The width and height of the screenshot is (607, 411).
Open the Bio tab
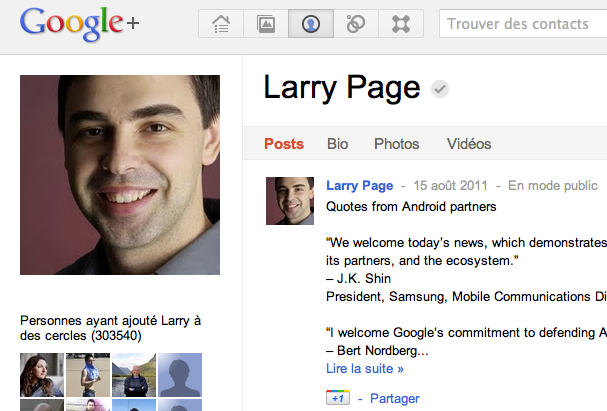pyautogui.click(x=338, y=144)
